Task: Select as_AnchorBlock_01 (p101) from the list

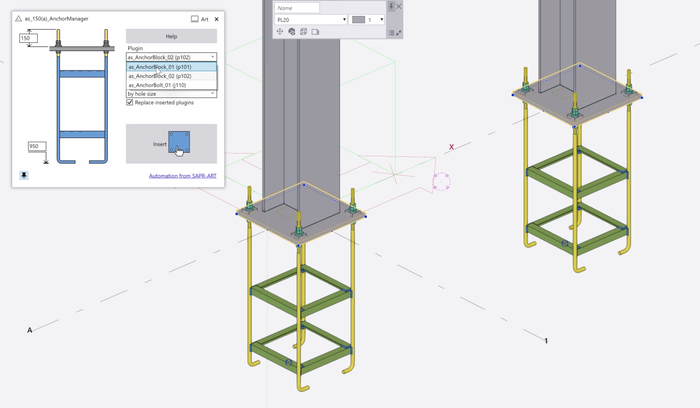Action: pos(164,67)
